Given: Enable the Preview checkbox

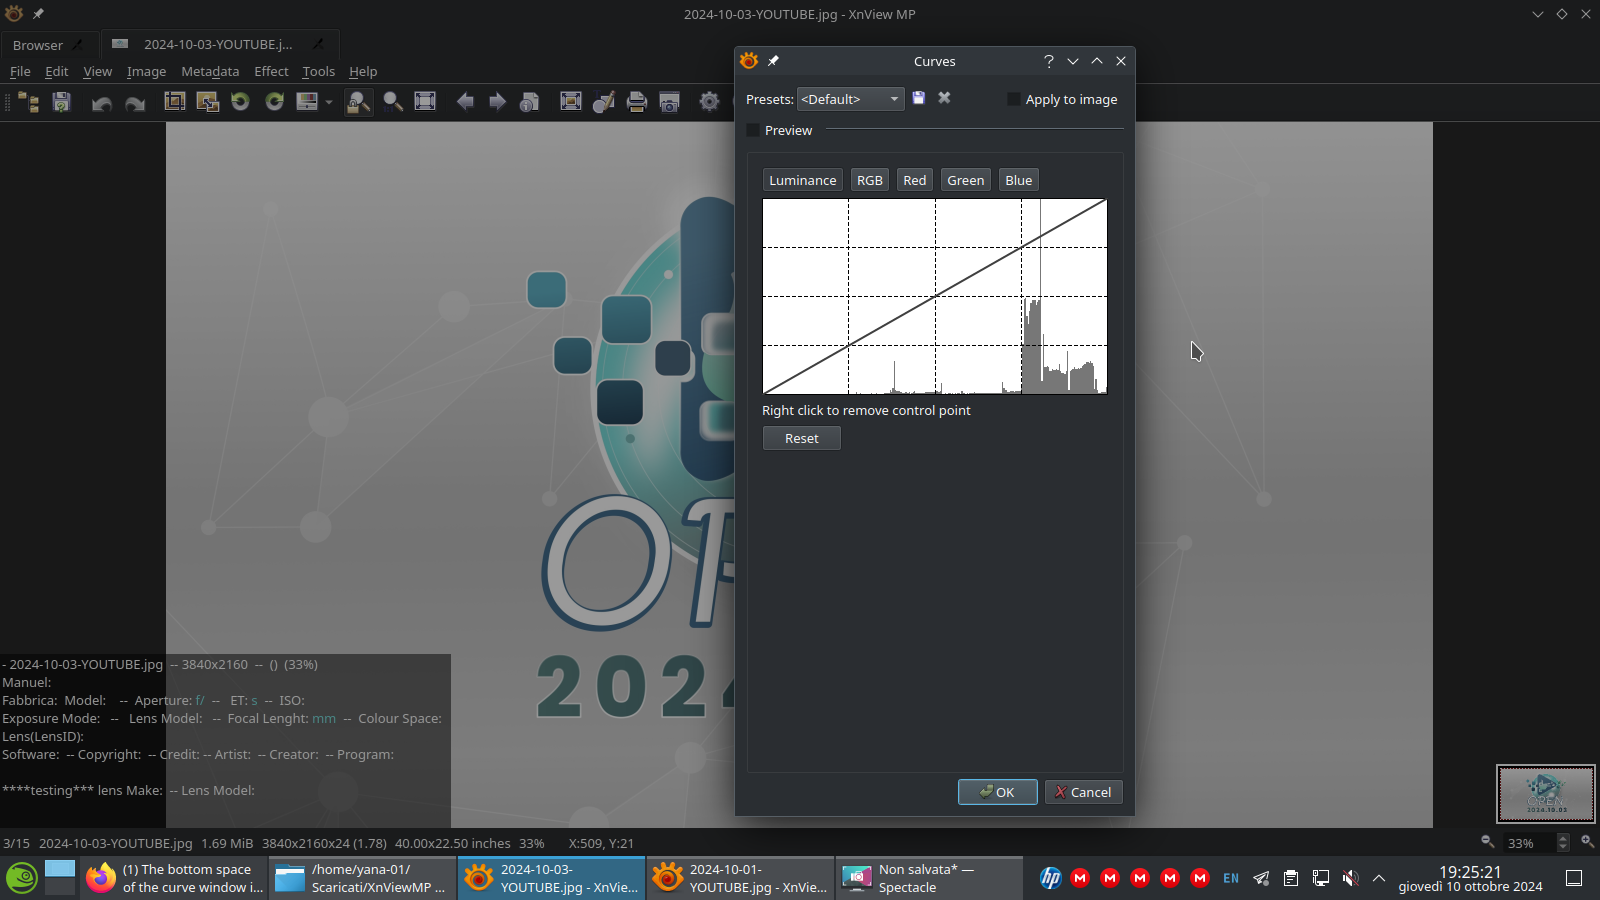Looking at the screenshot, I should pyautogui.click(x=754, y=130).
